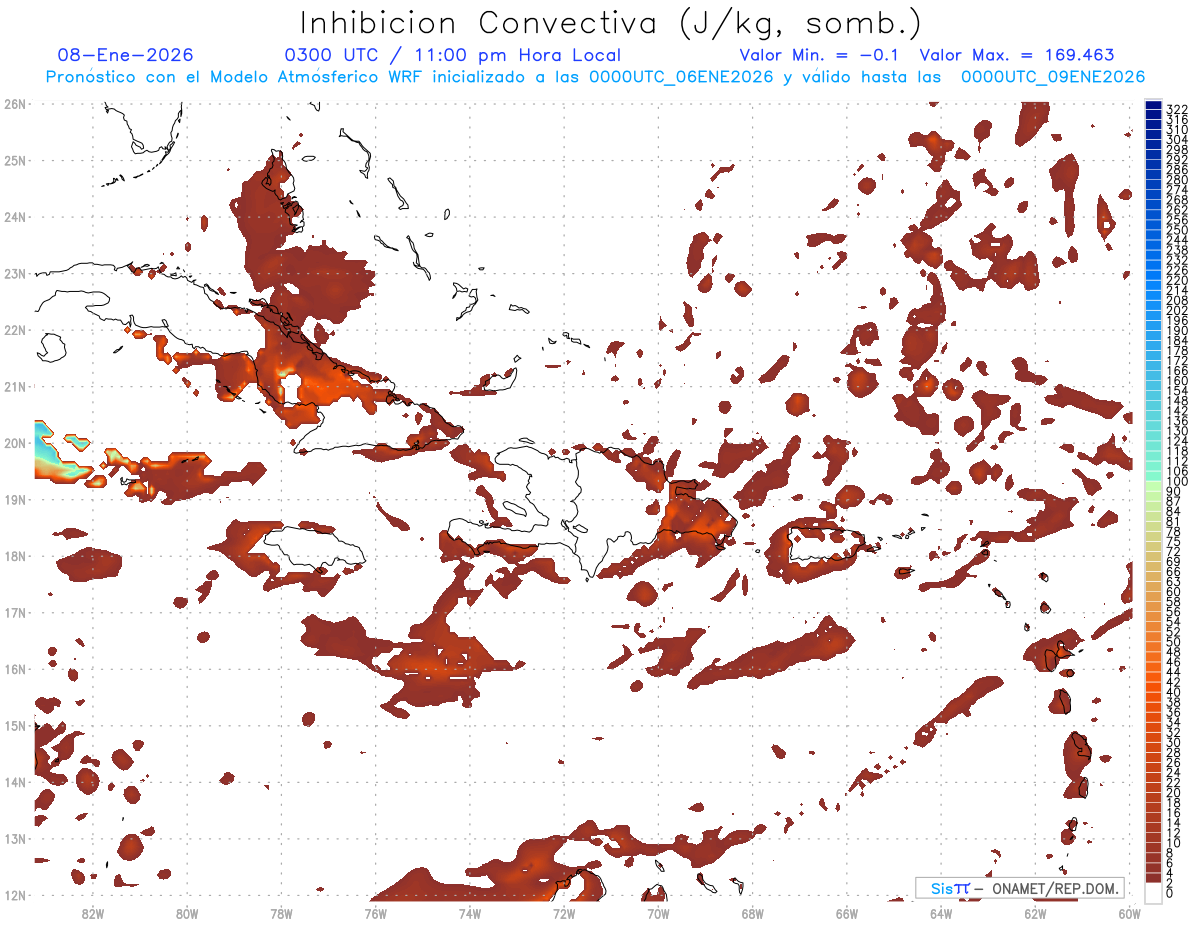
Task: Click the 12N latitude label
Action: point(15,895)
